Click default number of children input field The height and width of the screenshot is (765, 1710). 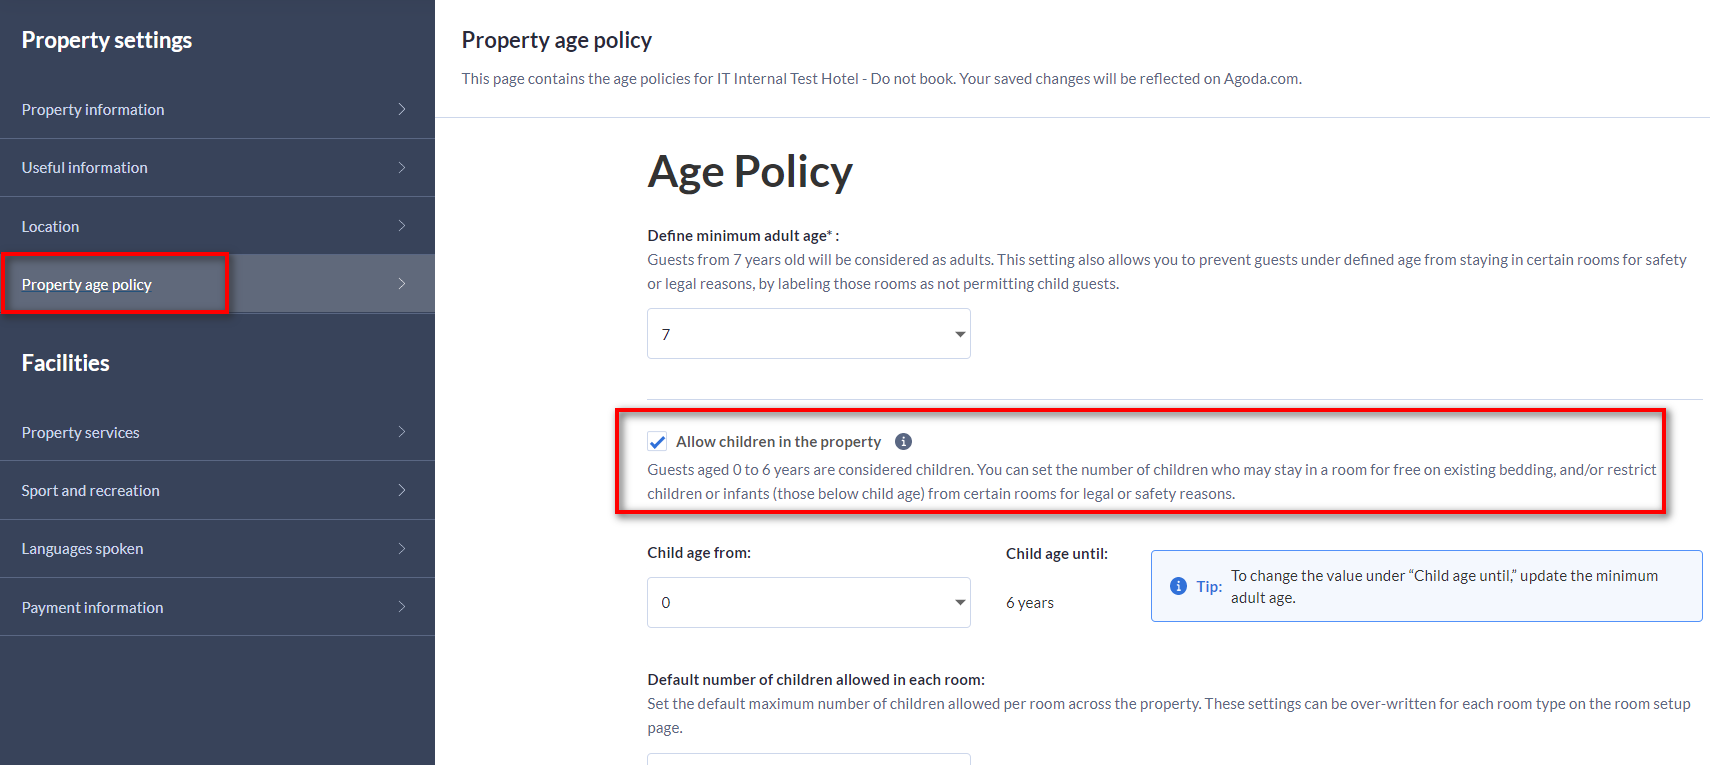click(808, 759)
